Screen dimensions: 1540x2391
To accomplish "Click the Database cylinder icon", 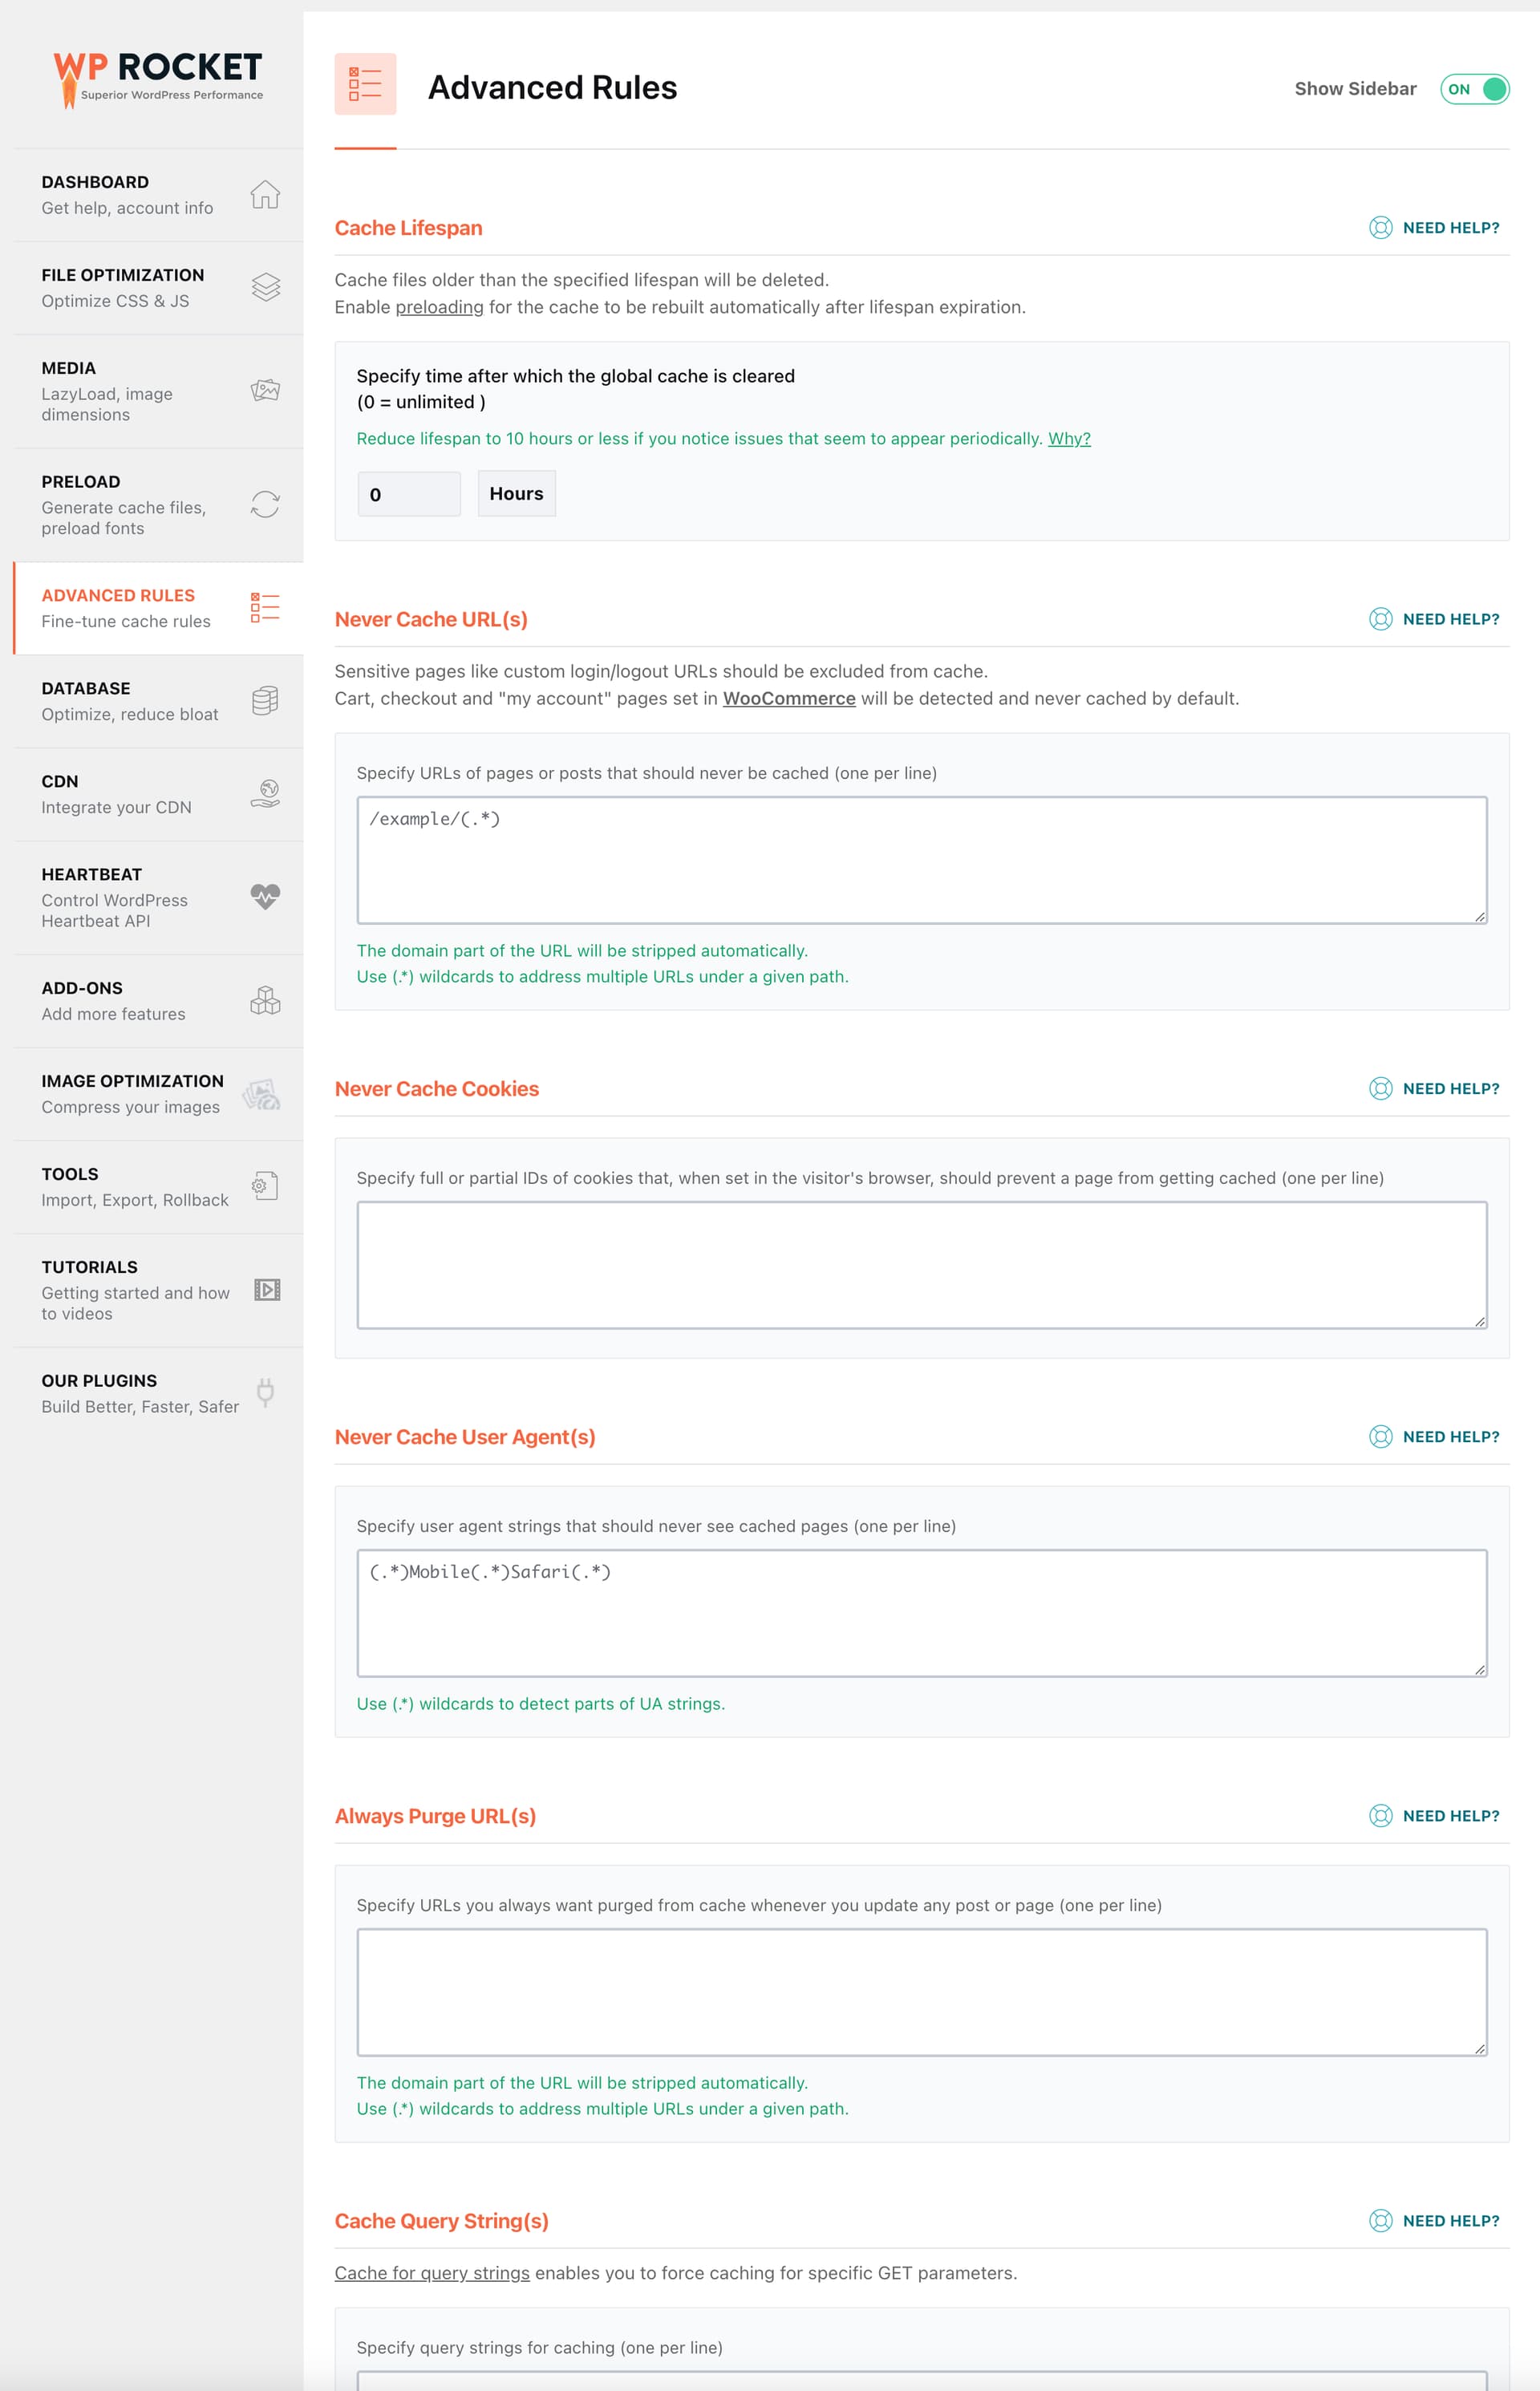I will tap(265, 700).
